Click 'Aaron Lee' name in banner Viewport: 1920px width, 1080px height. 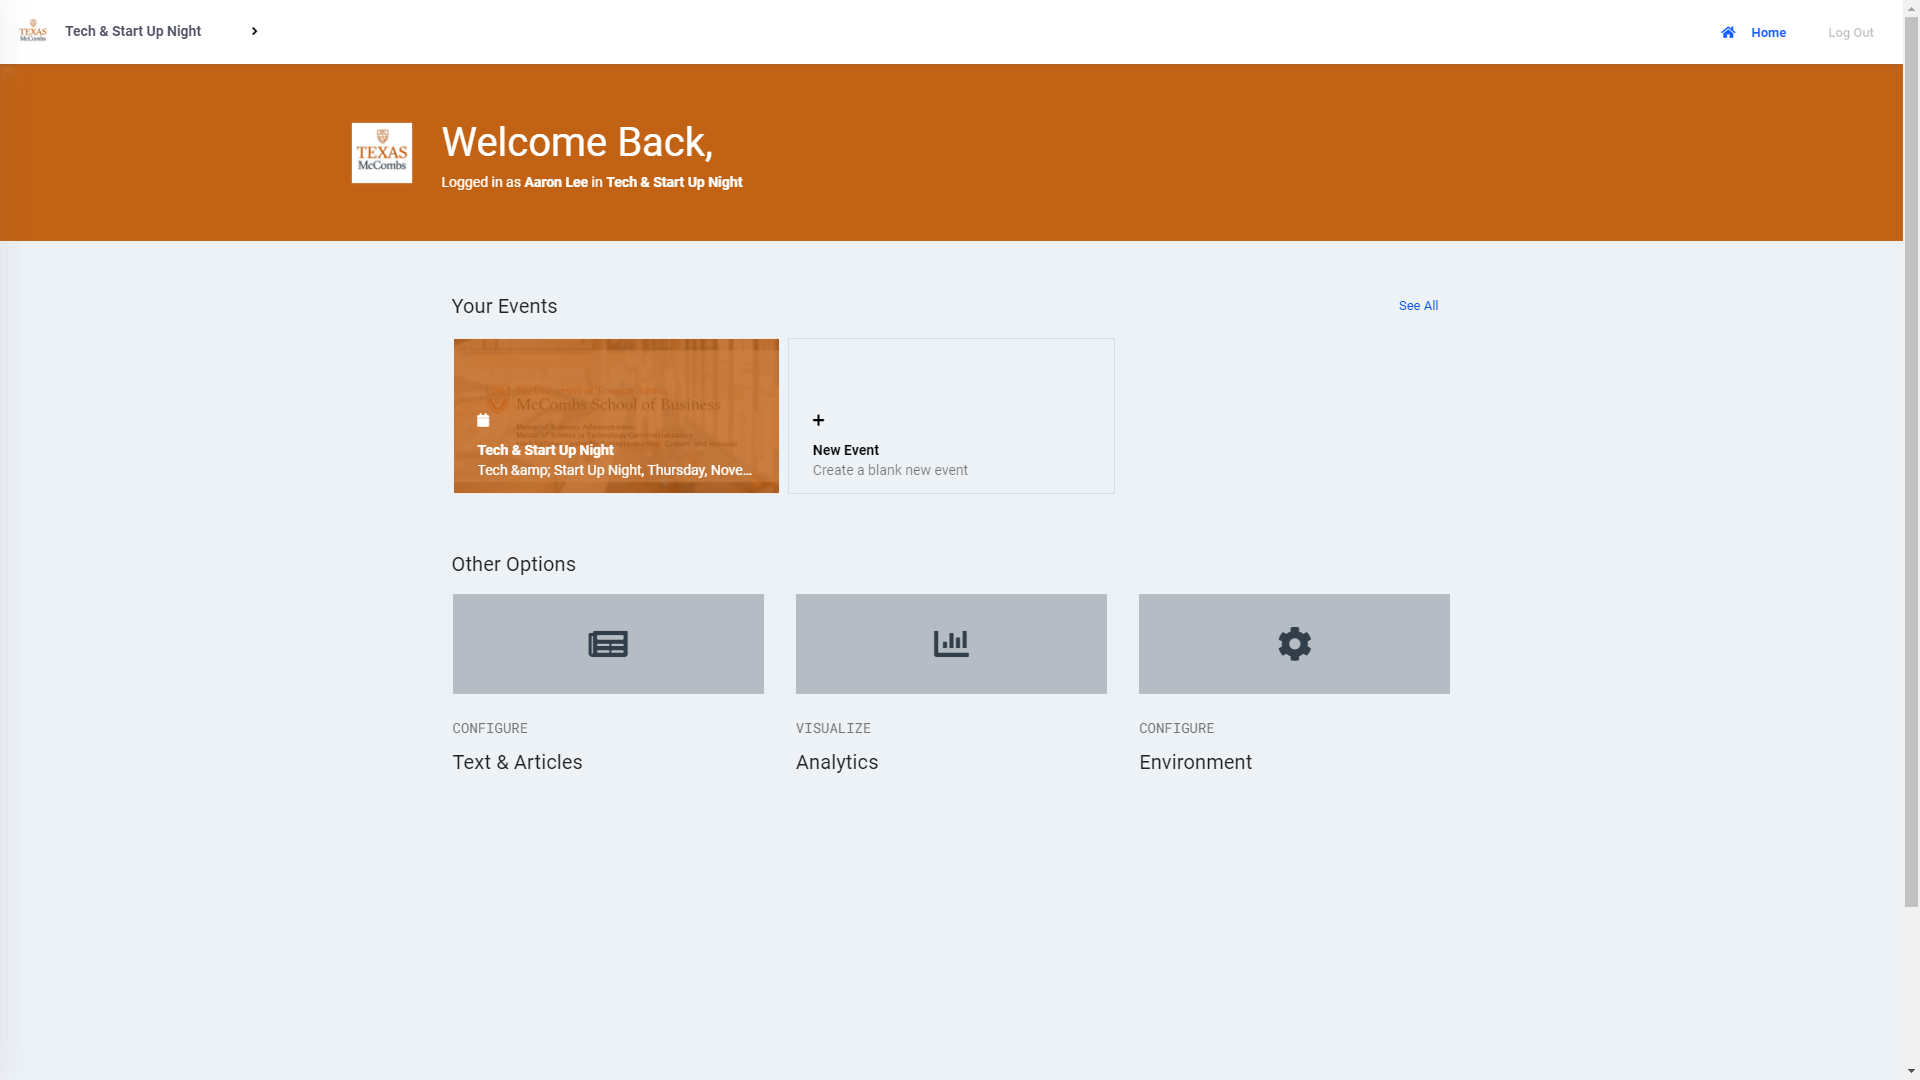coord(556,182)
